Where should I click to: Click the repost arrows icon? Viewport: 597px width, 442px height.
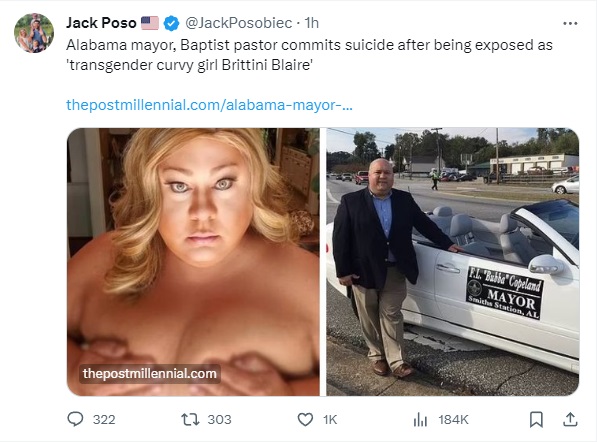pos(190,420)
